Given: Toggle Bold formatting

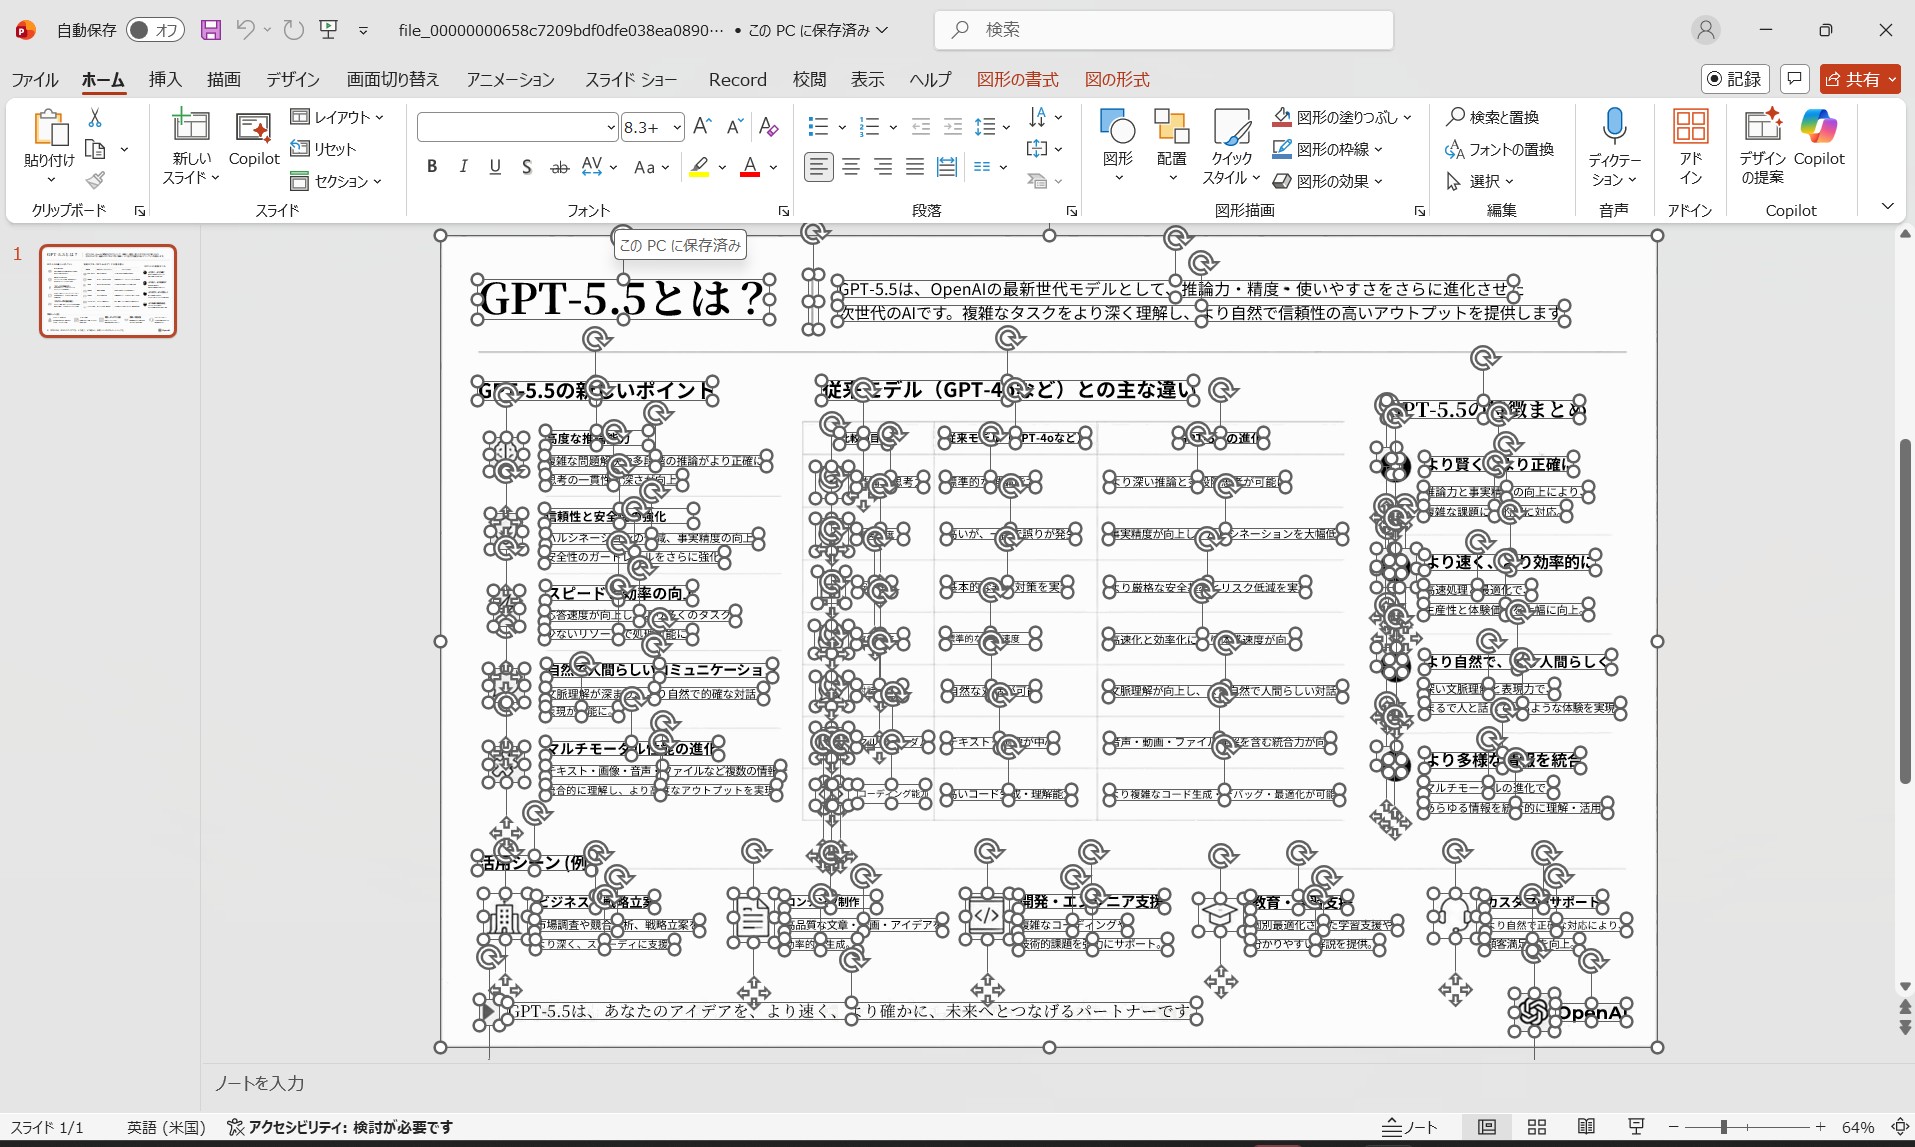Looking at the screenshot, I should click(432, 167).
